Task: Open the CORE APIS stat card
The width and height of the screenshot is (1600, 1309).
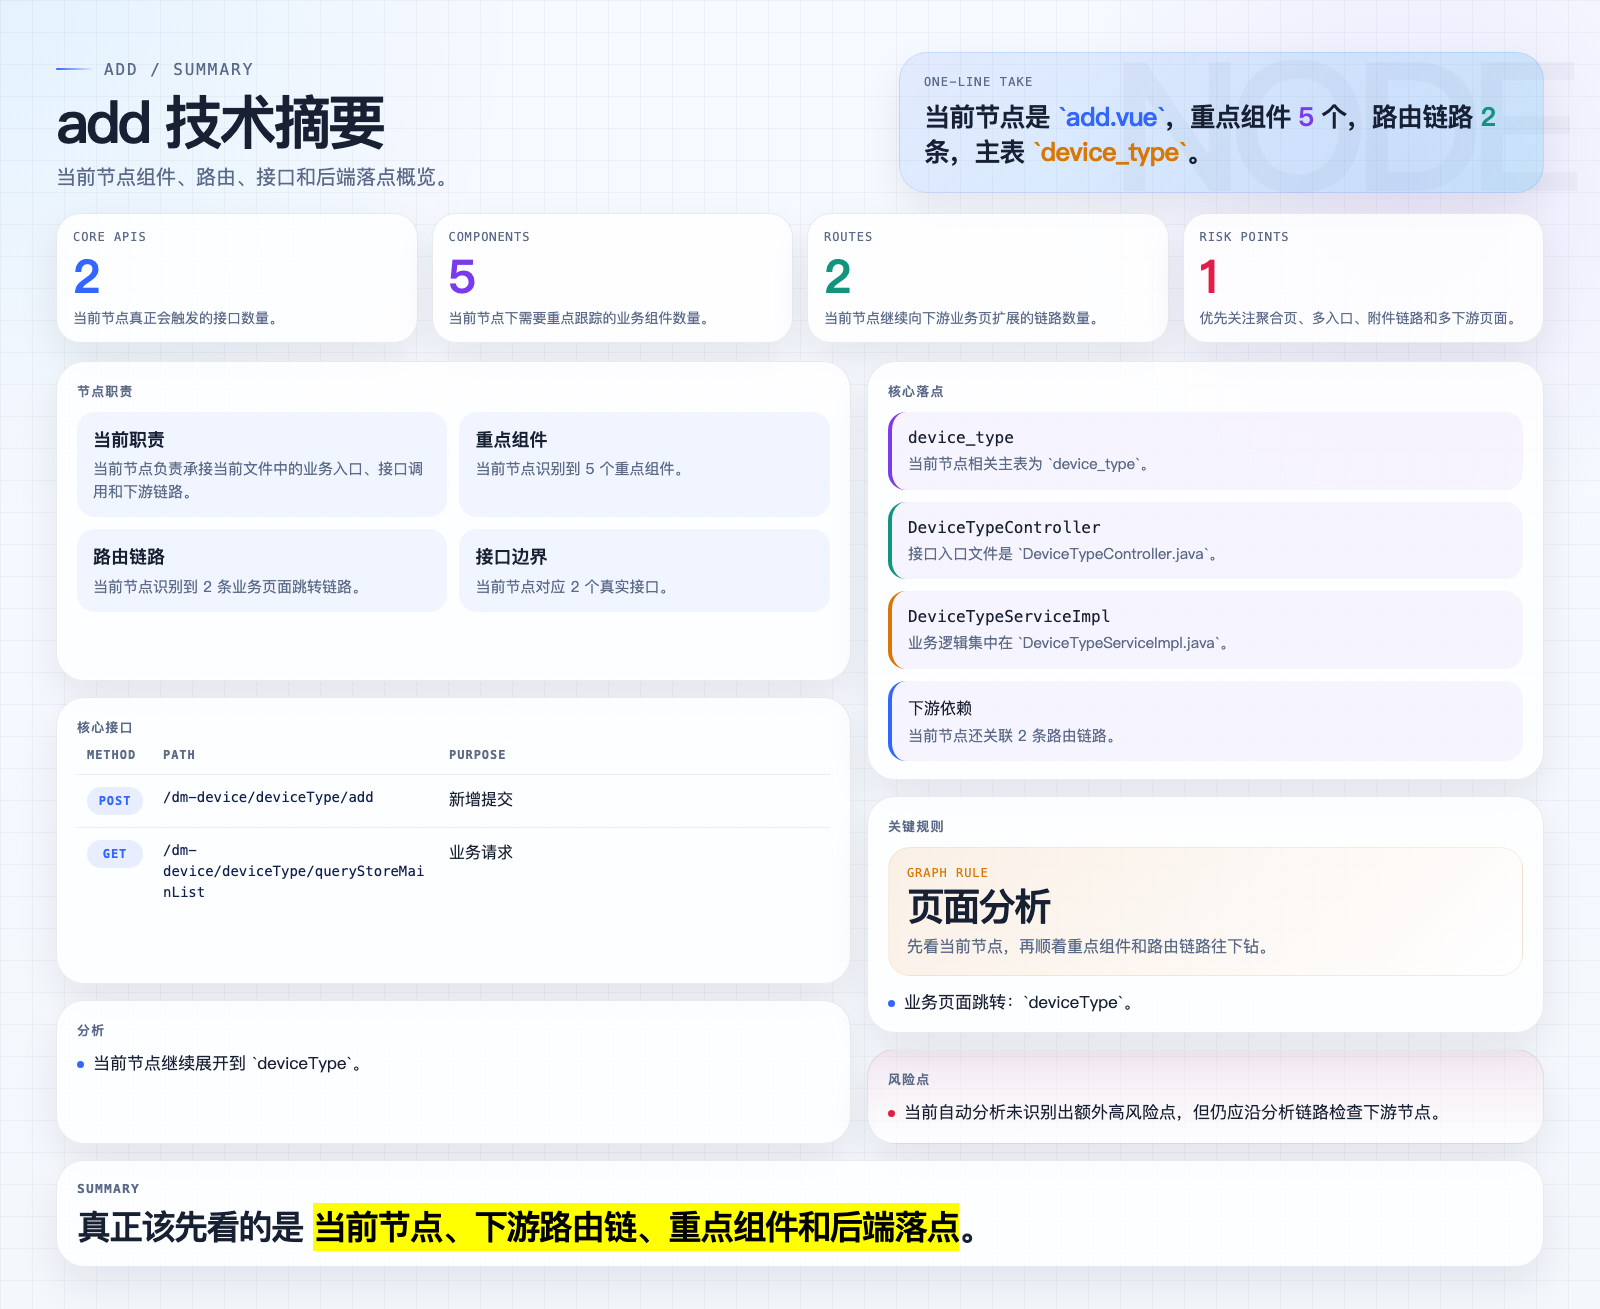Action: click(x=237, y=278)
